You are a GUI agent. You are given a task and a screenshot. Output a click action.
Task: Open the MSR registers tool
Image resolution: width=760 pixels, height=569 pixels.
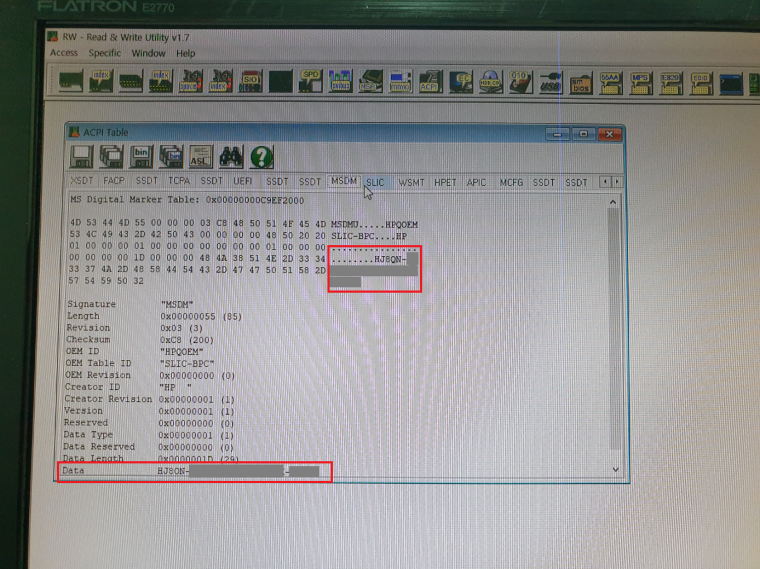370,81
